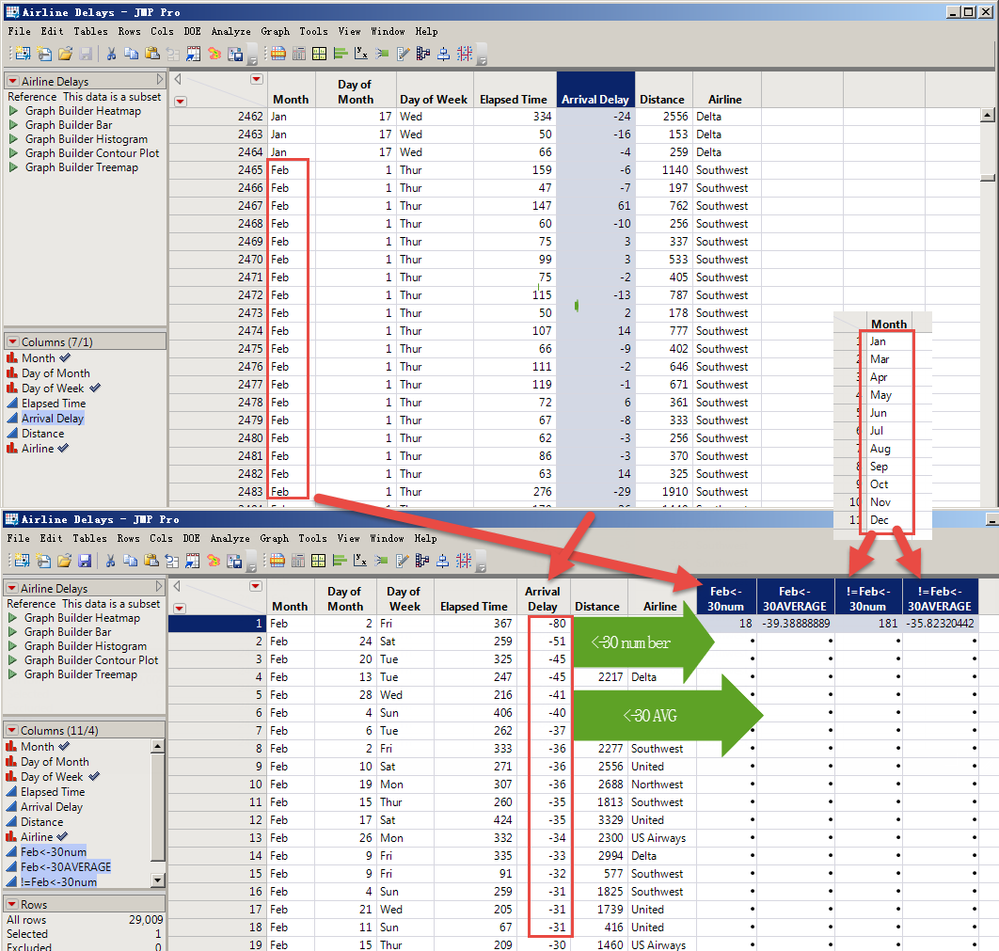The height and width of the screenshot is (951, 999).
Task: Click the Fit Y by X icon in upper toolbar
Action: [361, 53]
